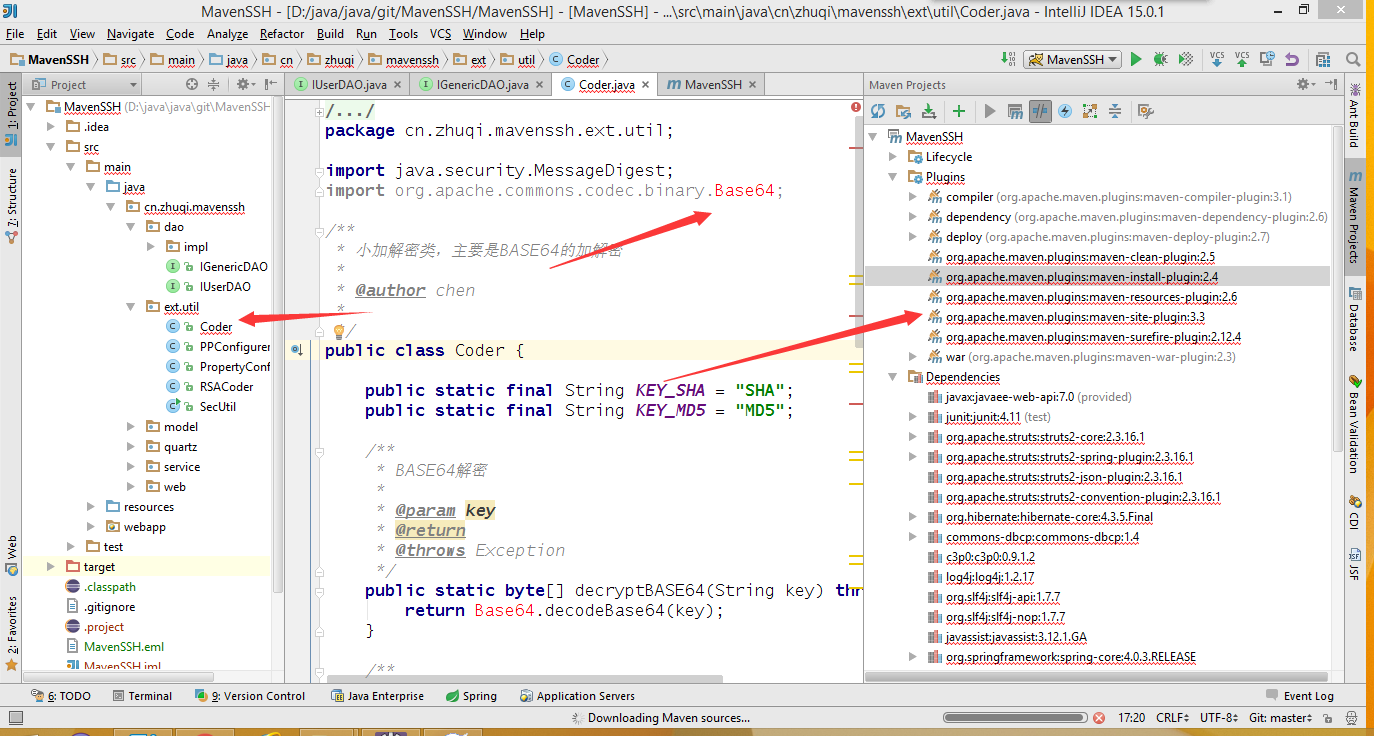Click Coder breadcrumb in navigation bar

[575, 60]
